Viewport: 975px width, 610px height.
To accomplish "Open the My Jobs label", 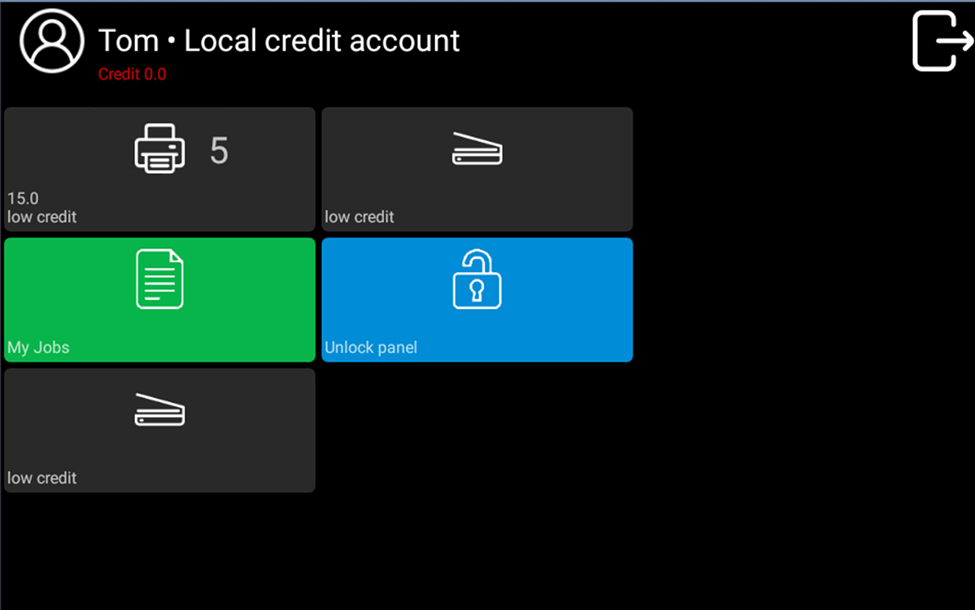I will click(38, 348).
